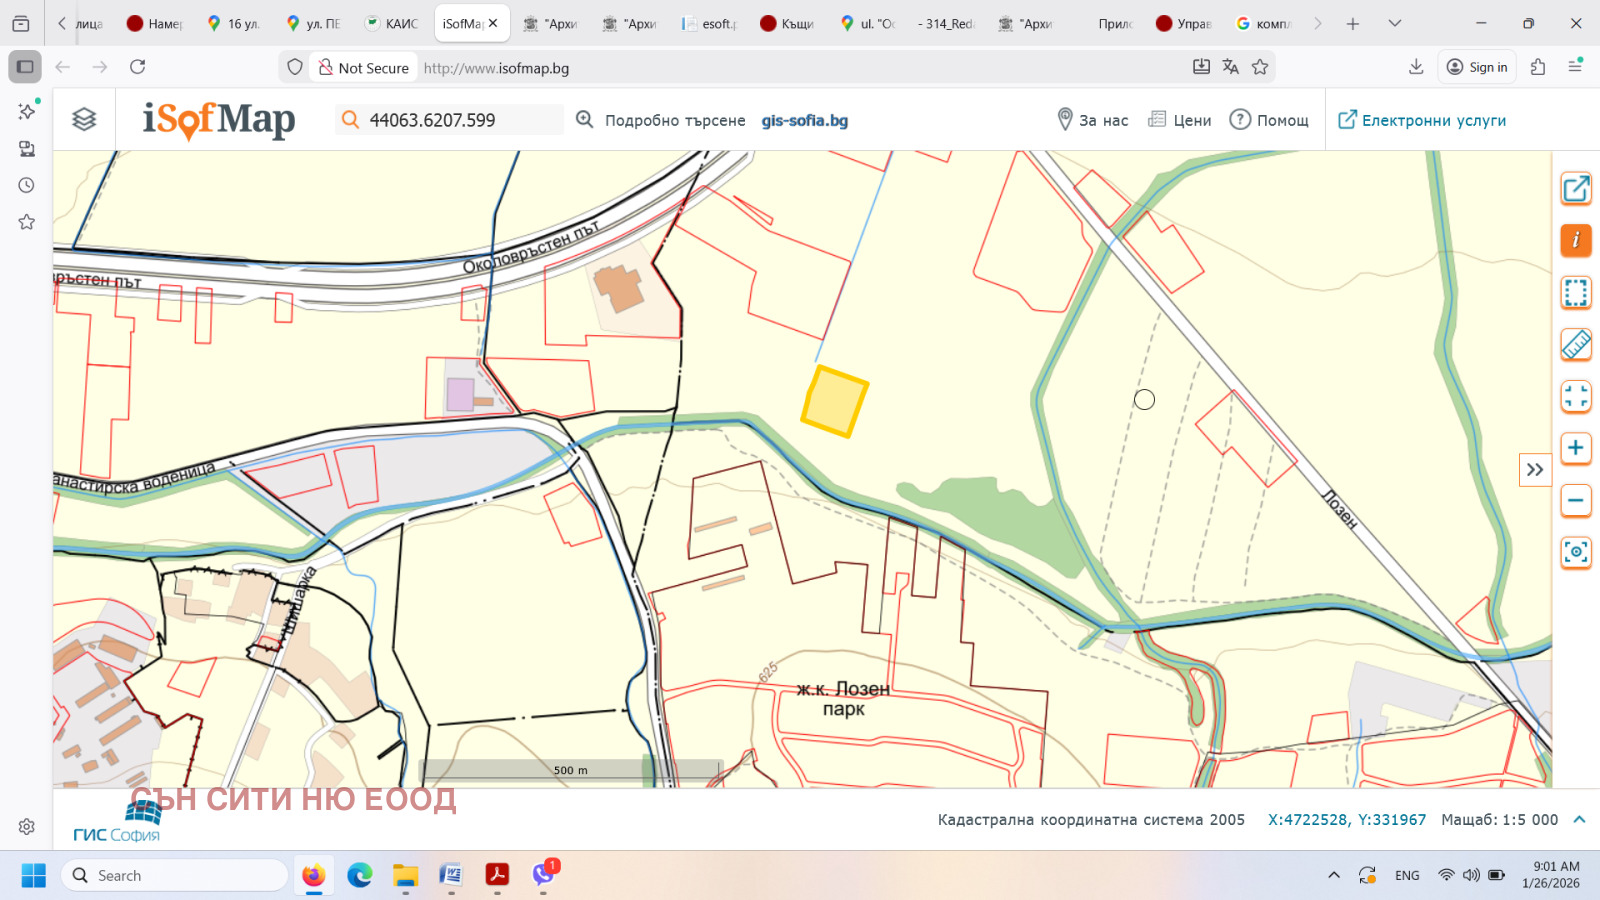Toggle favorite star in address bar
This screenshot has width=1600, height=900.
(x=1261, y=67)
